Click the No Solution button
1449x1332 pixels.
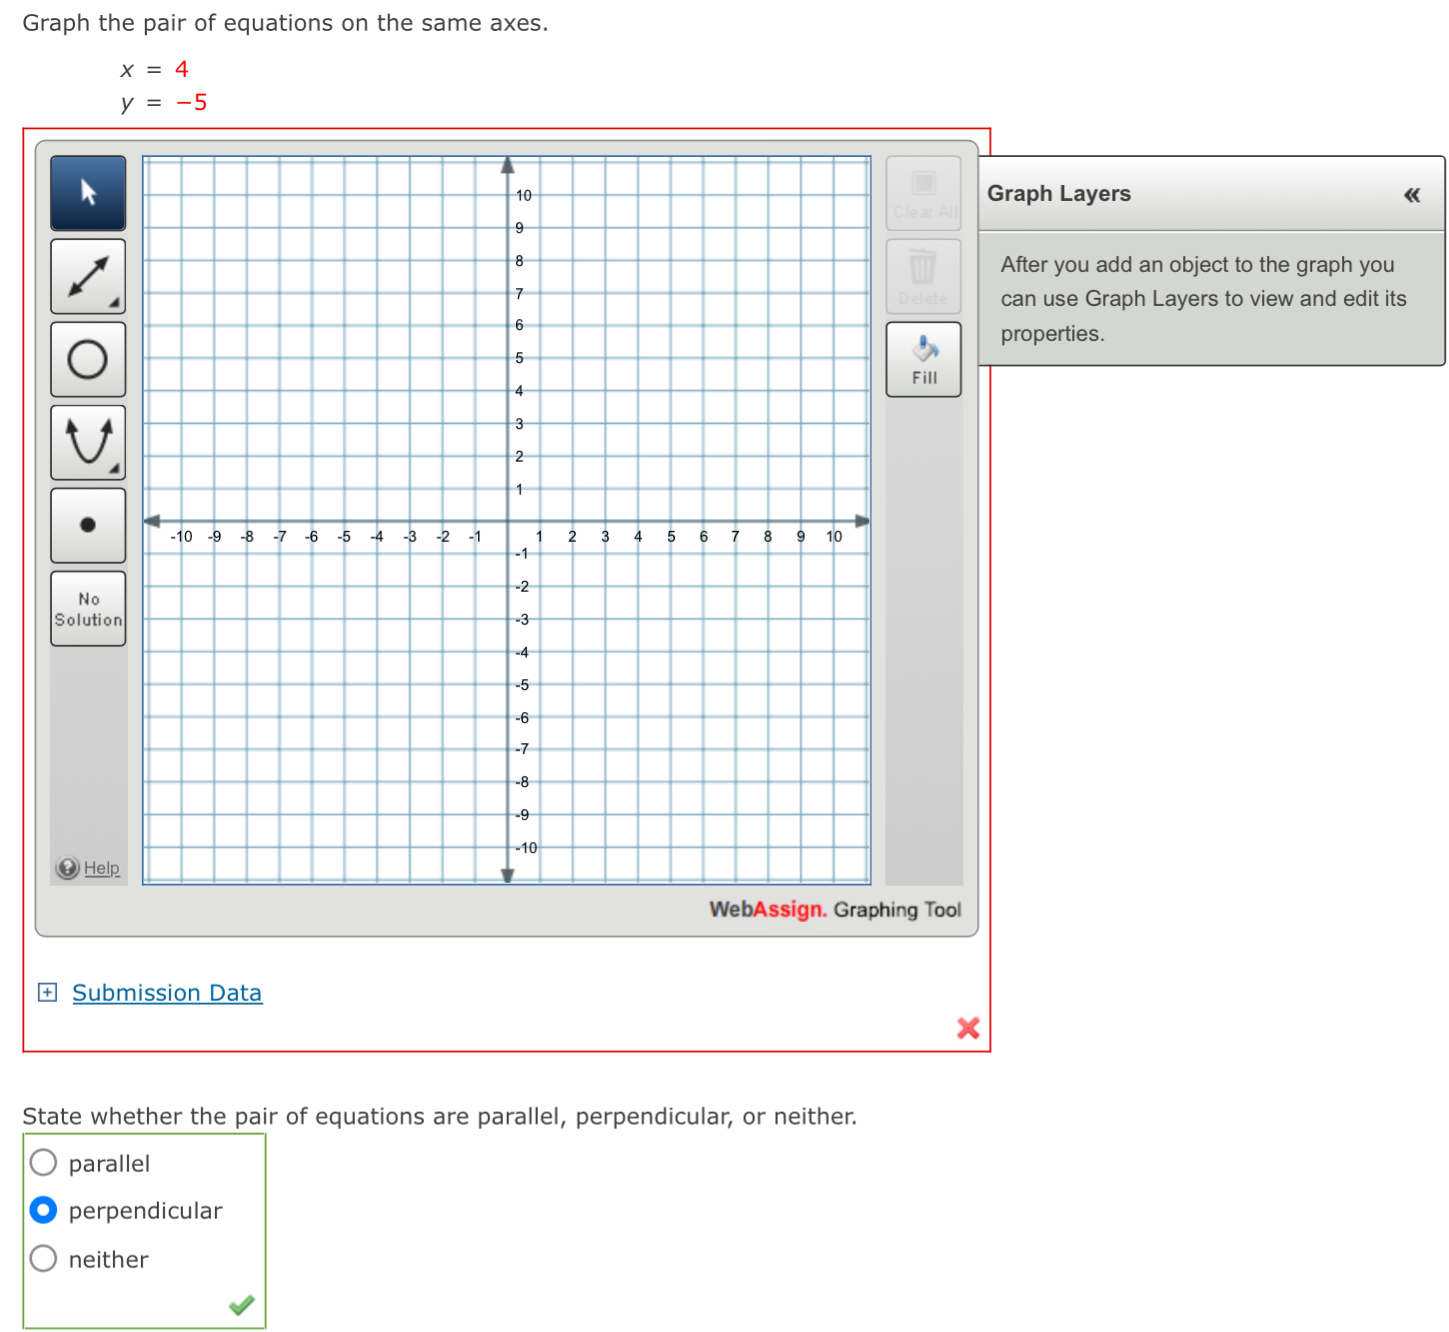coord(87,609)
